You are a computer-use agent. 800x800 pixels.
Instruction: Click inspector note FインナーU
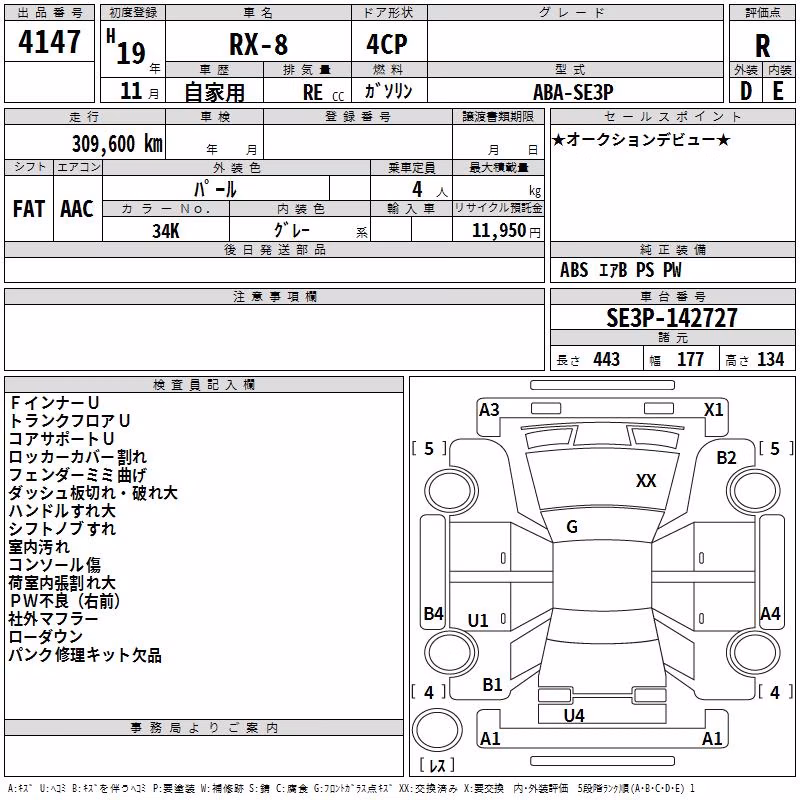[x=54, y=403]
